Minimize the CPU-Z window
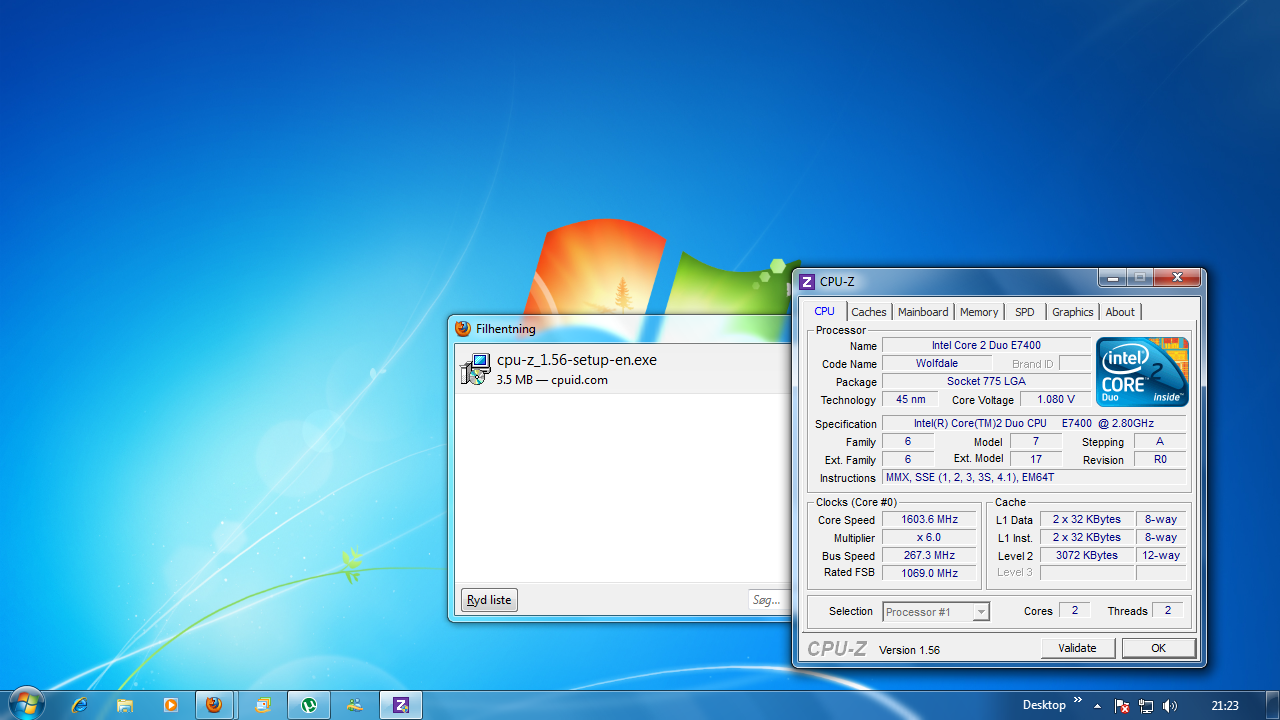This screenshot has height=720, width=1280. click(x=1111, y=277)
